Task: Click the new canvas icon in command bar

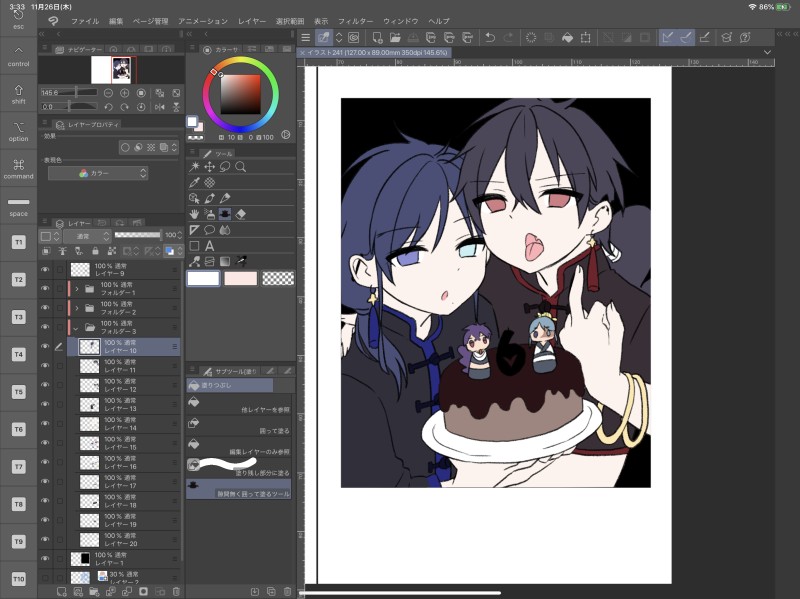Action: (x=377, y=37)
